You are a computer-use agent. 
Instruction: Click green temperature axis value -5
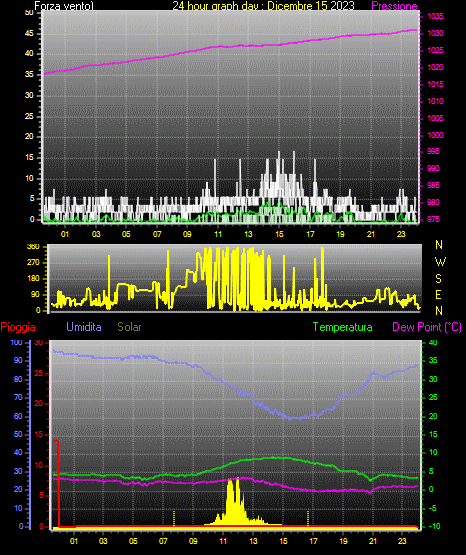(433, 508)
